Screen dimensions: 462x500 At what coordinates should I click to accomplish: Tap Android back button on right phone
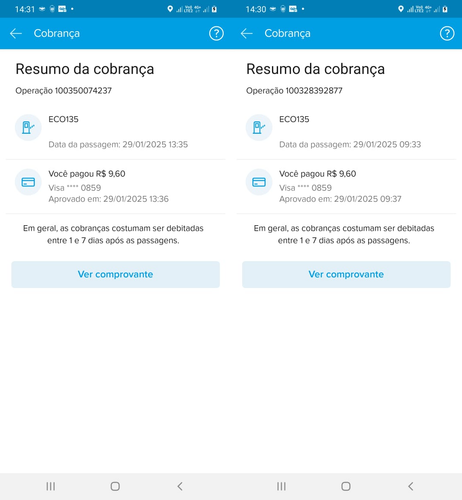pos(411,486)
